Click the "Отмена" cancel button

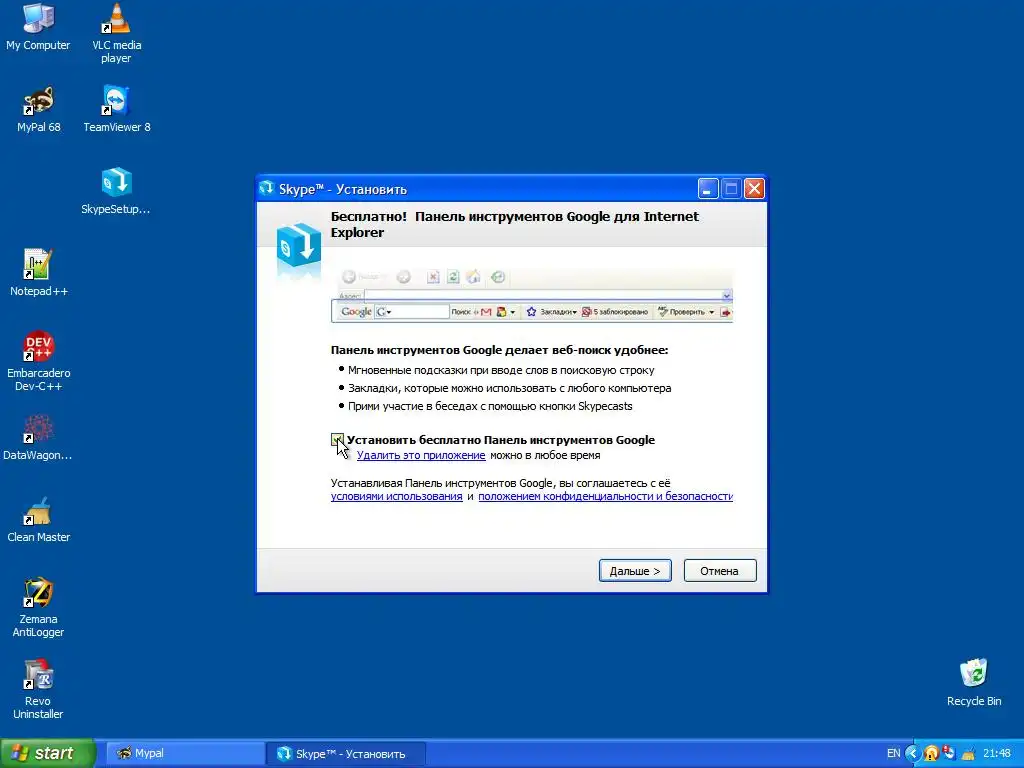tap(720, 571)
